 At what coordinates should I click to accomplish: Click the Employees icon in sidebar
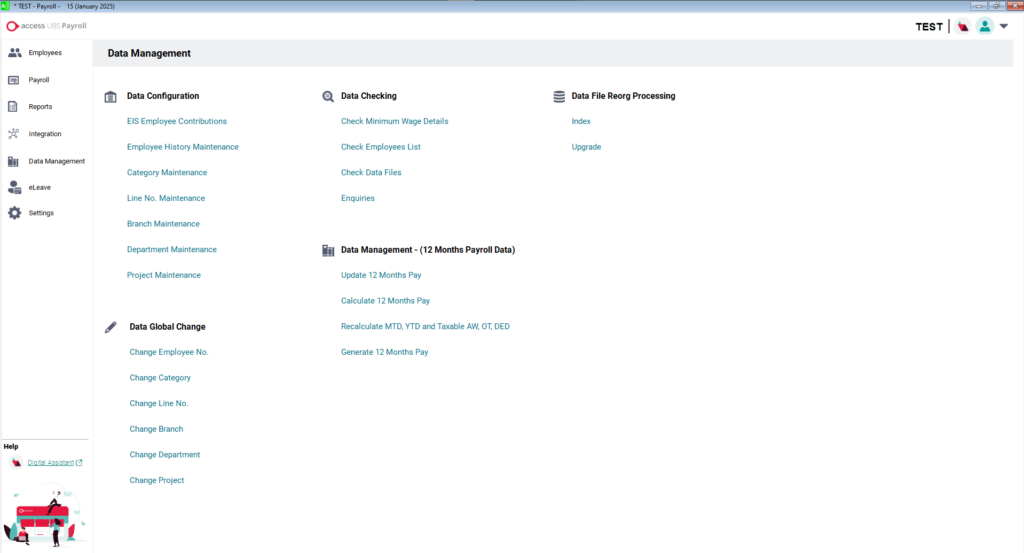click(x=14, y=52)
